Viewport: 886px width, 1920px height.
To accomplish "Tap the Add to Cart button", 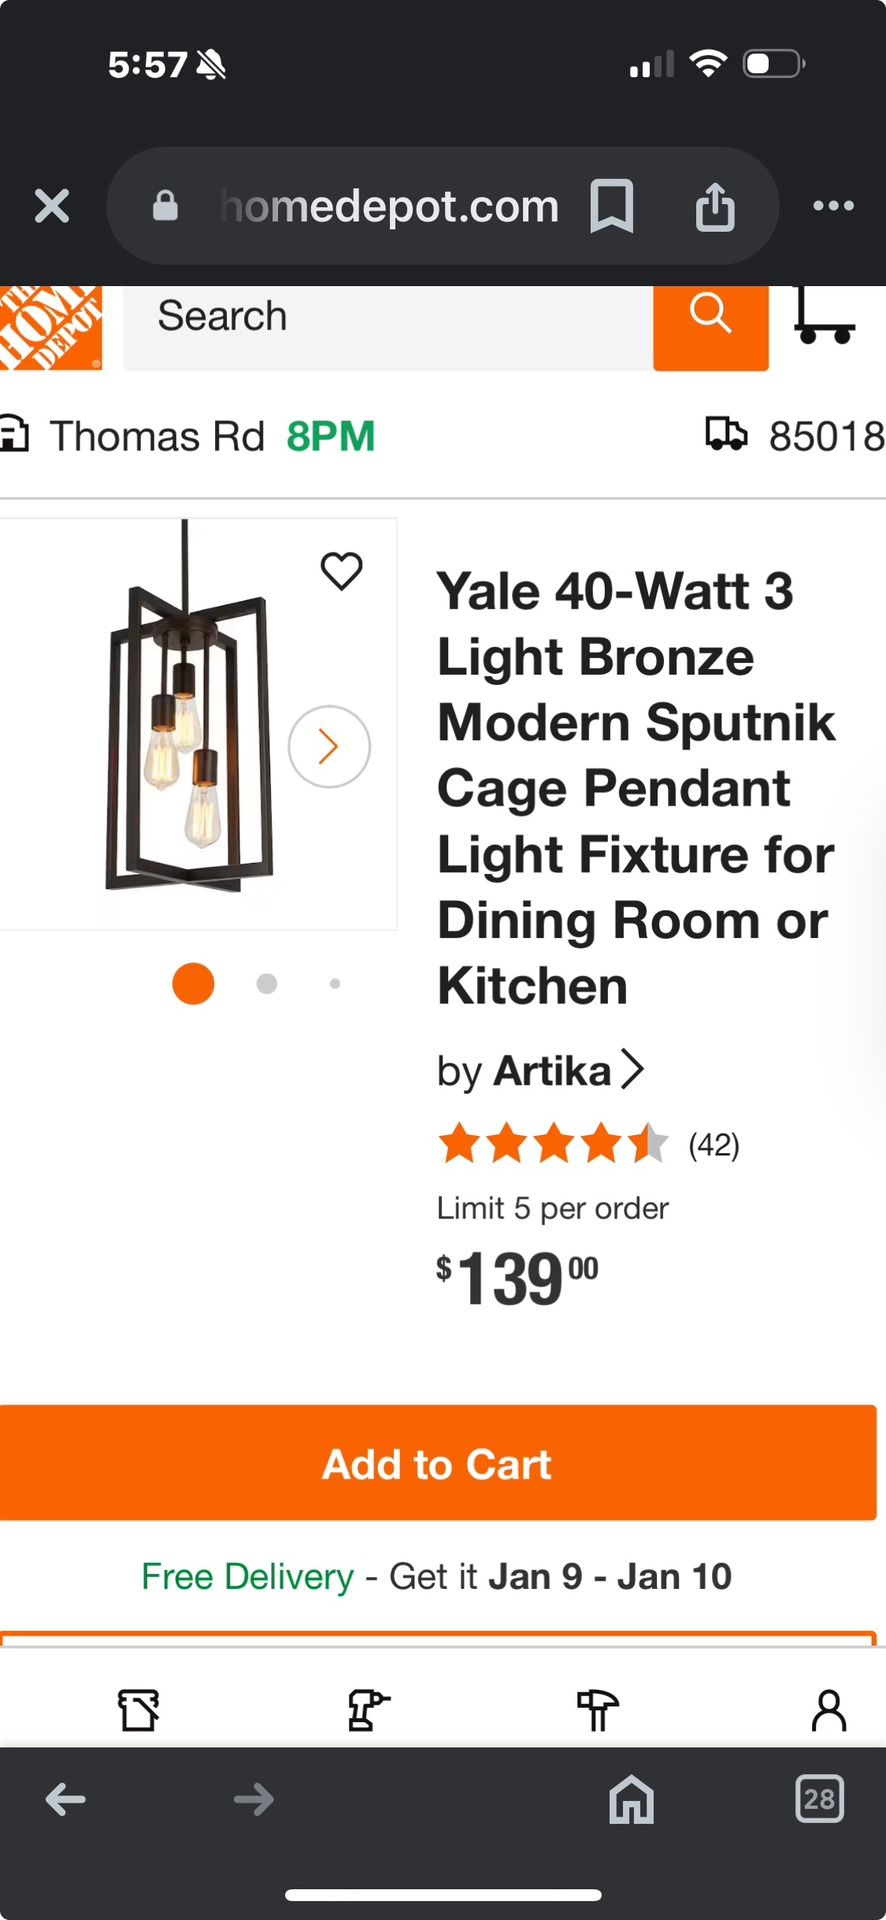I will (438, 1463).
